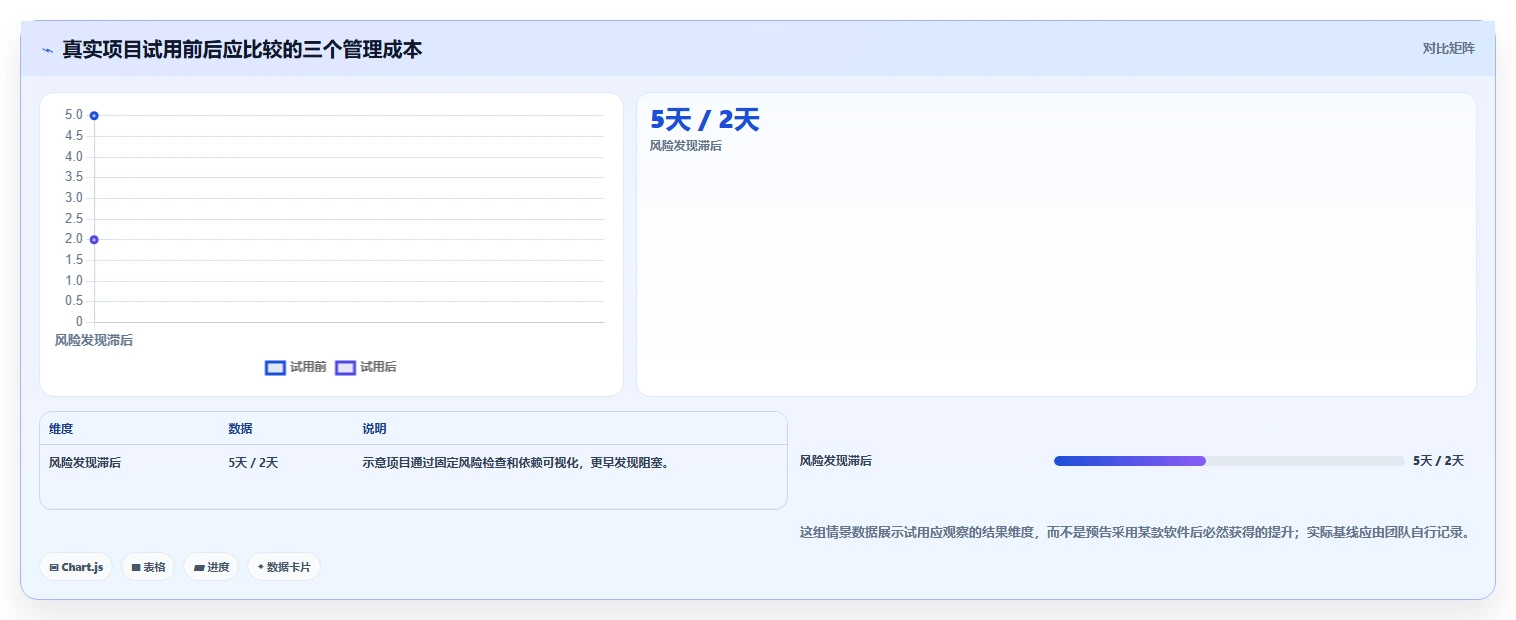Click the 5.0 data point on chart

pos(94,115)
